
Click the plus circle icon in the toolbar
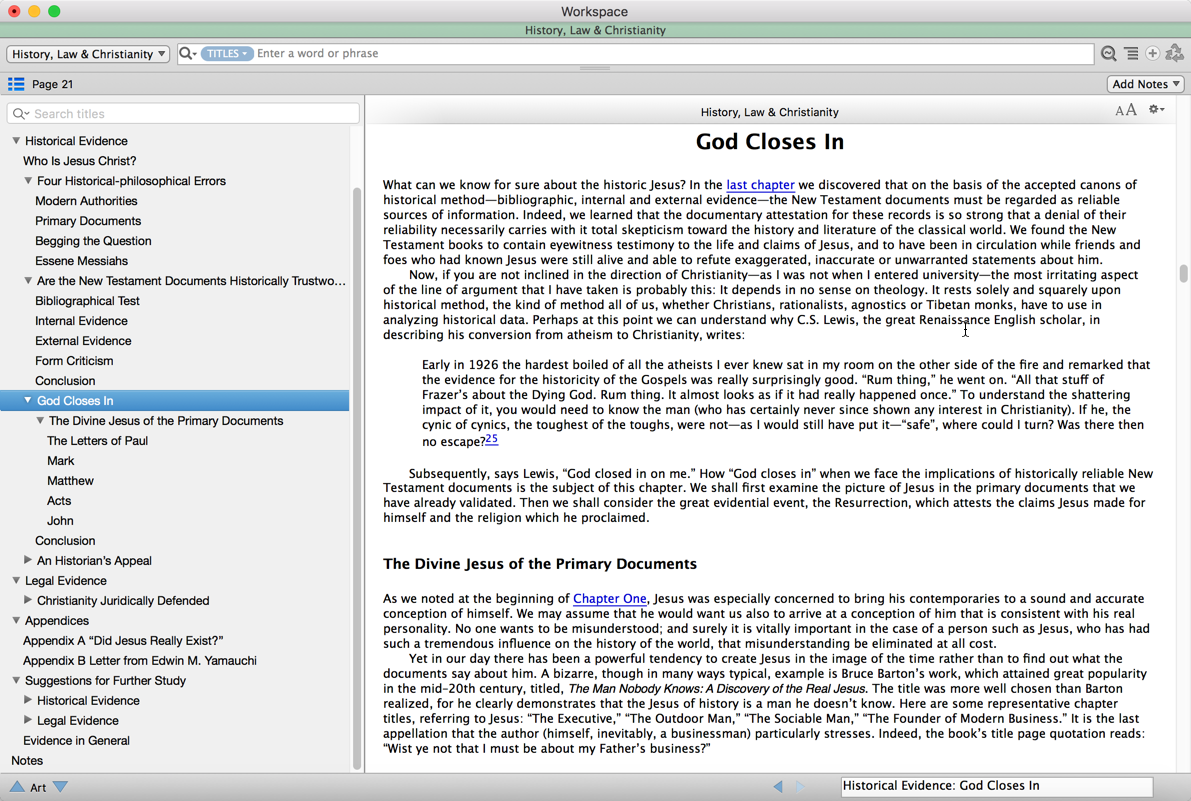click(x=1152, y=53)
